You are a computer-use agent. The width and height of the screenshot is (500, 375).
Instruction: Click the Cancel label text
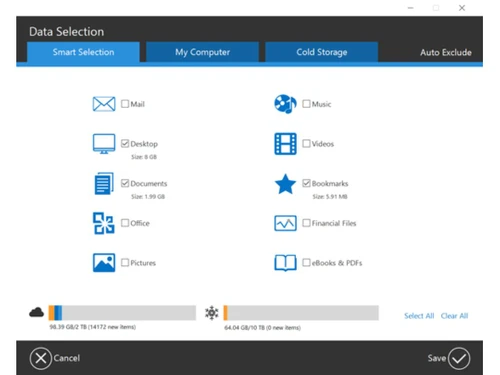click(67, 358)
